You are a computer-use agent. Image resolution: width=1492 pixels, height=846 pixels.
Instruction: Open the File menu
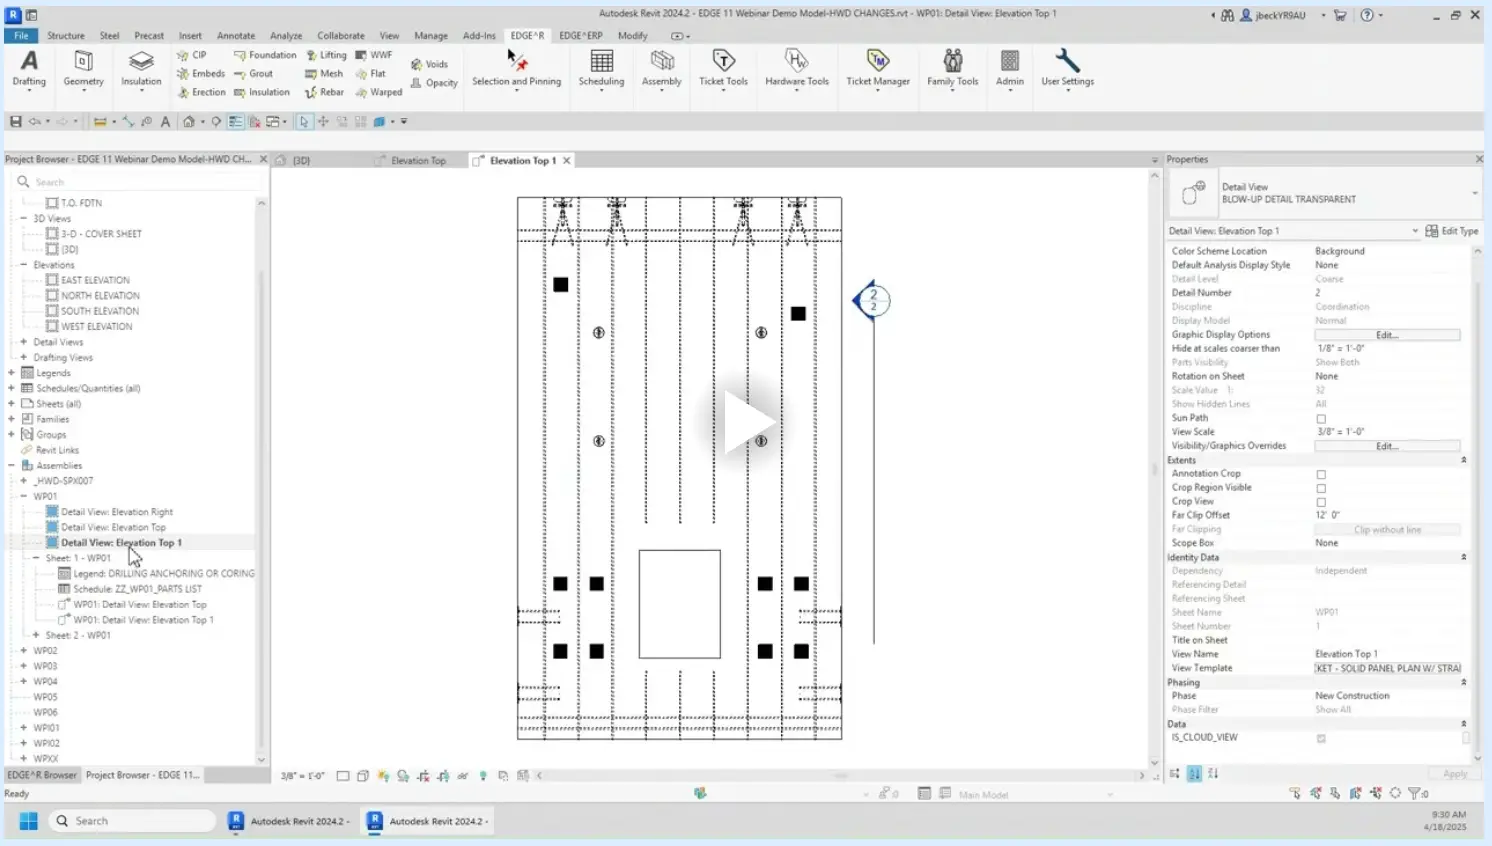21,36
